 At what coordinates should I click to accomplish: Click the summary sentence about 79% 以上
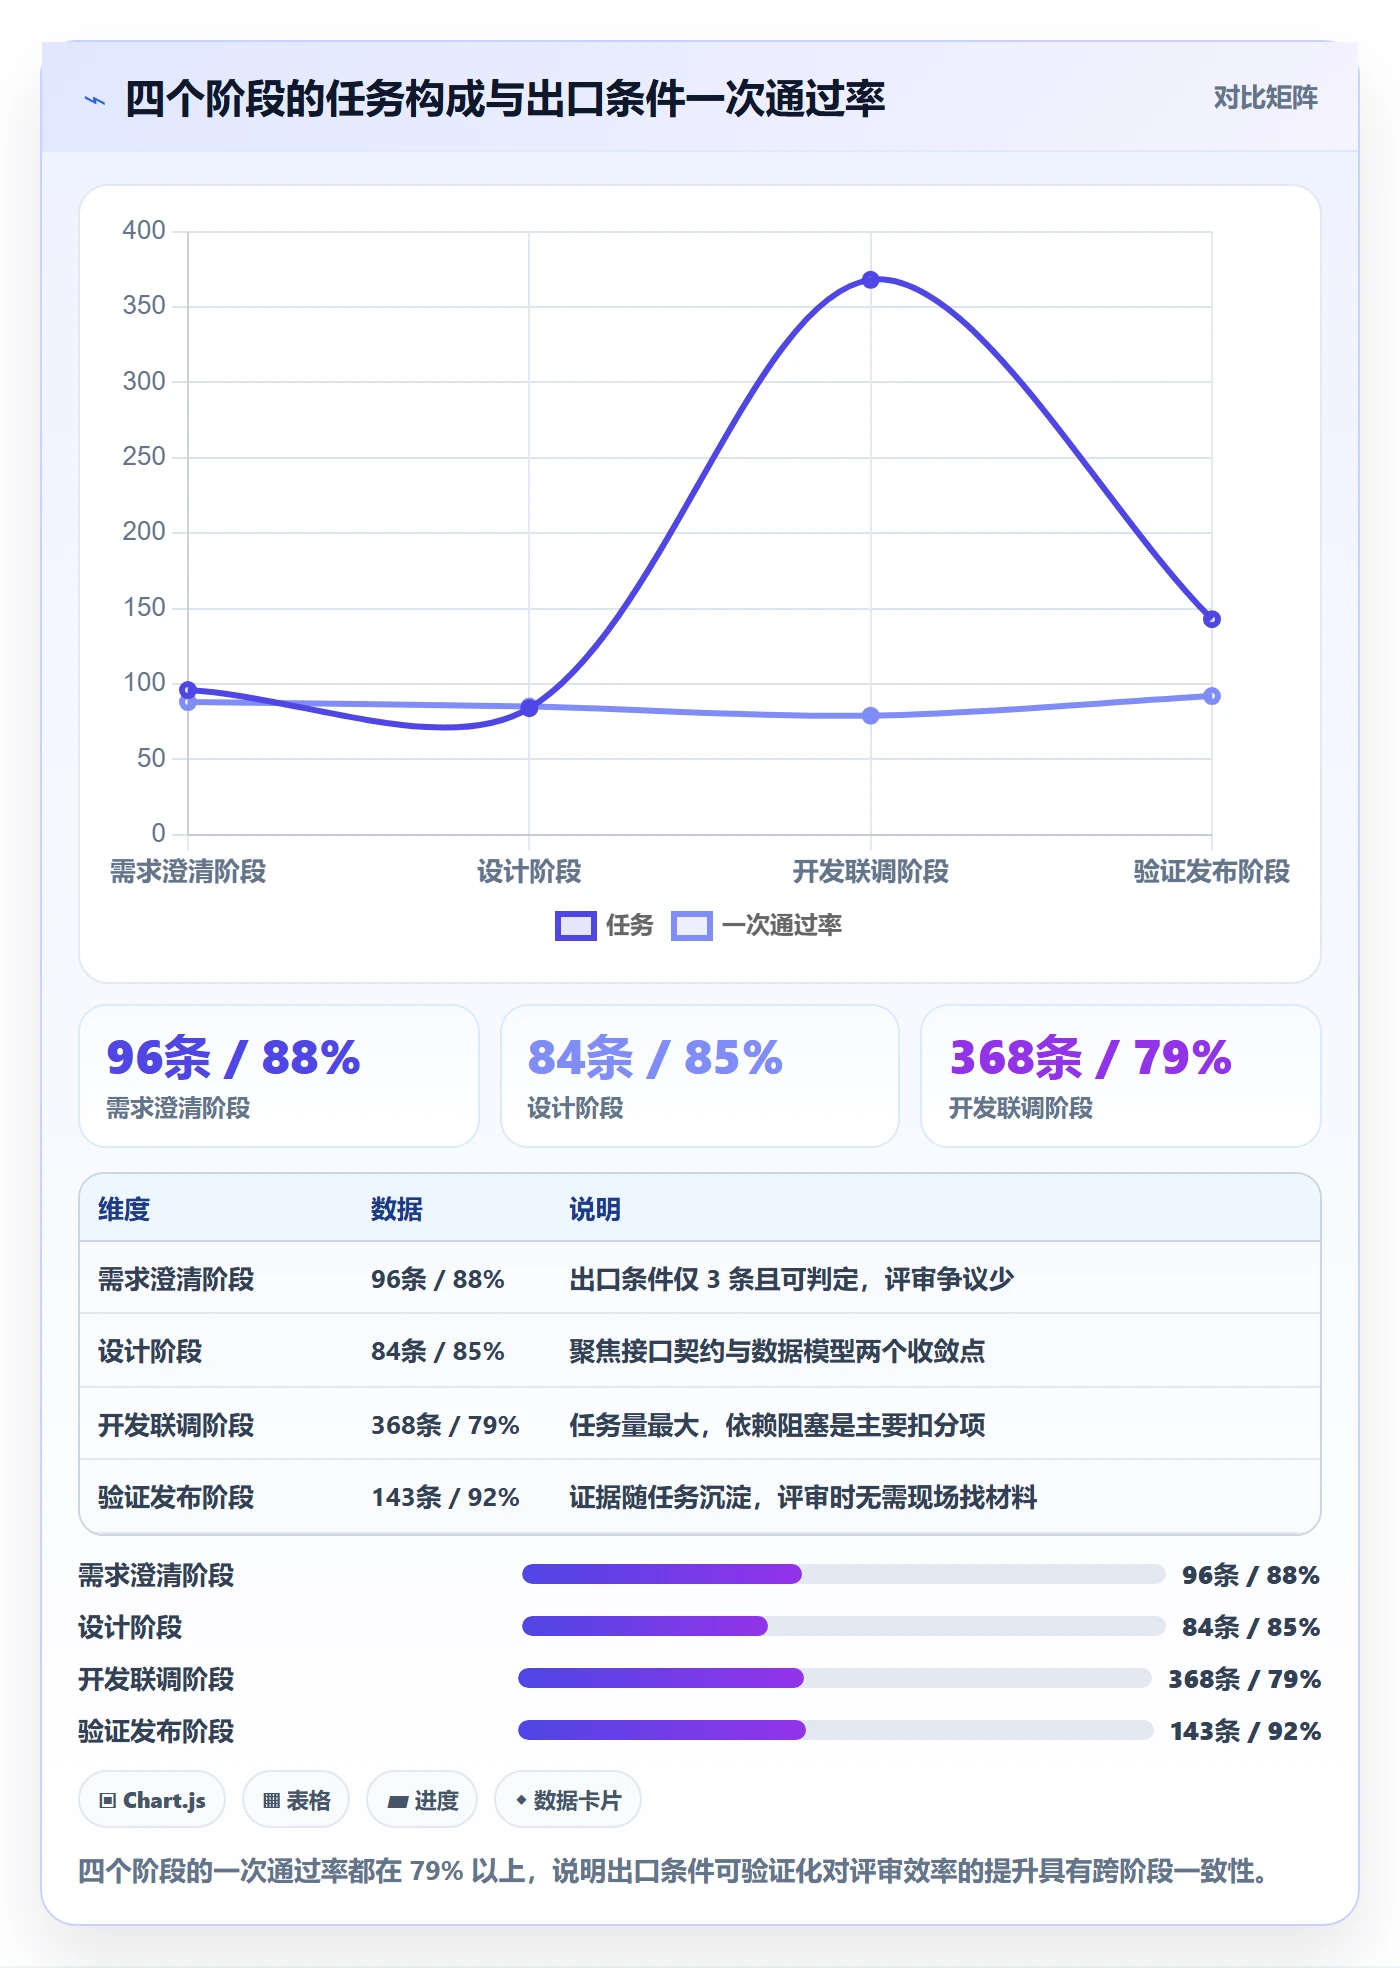pos(674,1871)
